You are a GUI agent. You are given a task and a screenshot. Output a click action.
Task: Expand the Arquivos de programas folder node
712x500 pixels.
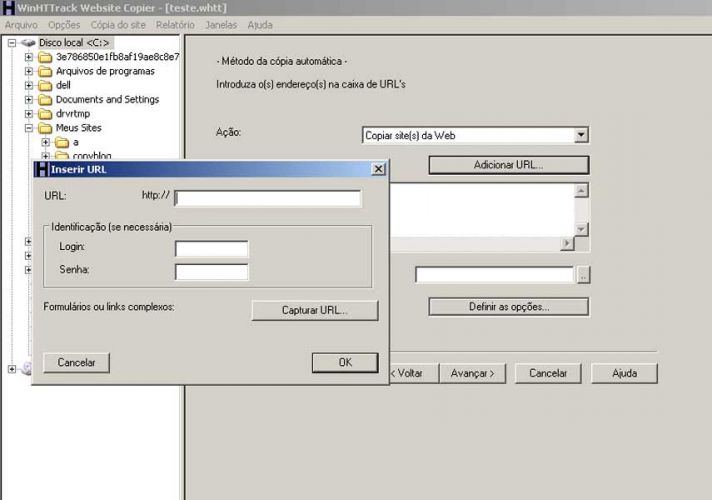[29, 71]
